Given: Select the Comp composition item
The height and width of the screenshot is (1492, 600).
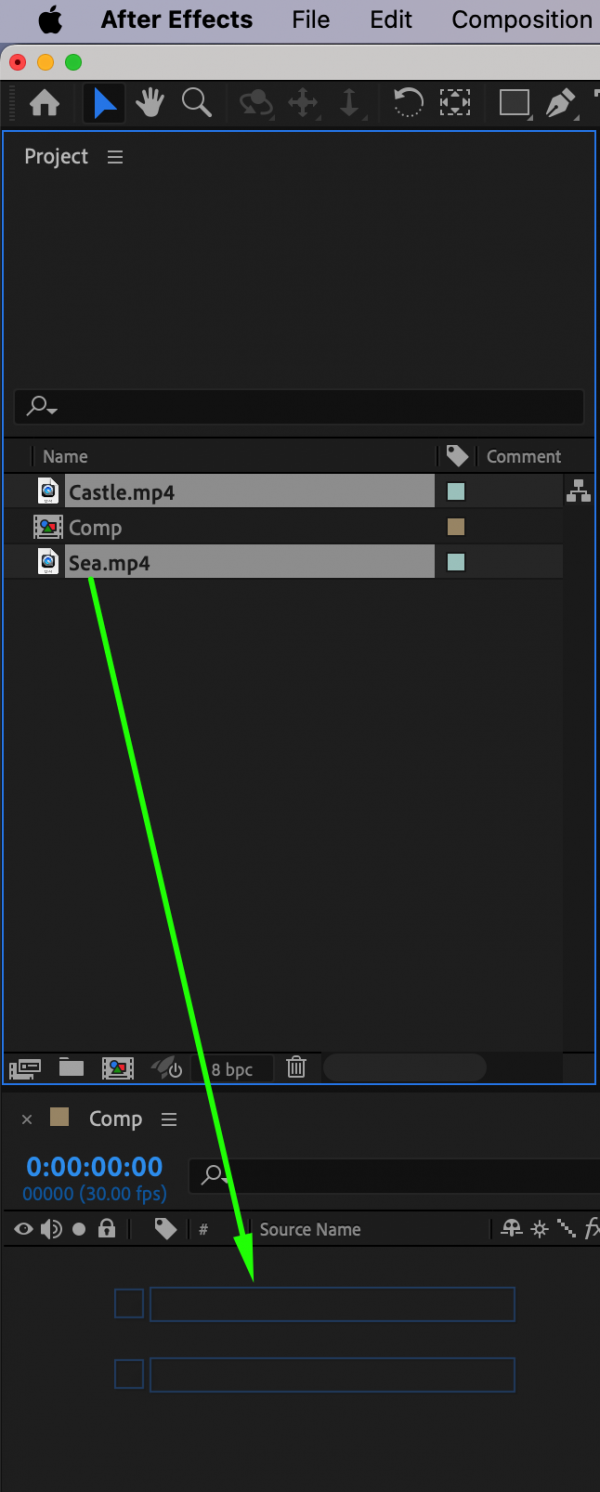Looking at the screenshot, I should 94,527.
